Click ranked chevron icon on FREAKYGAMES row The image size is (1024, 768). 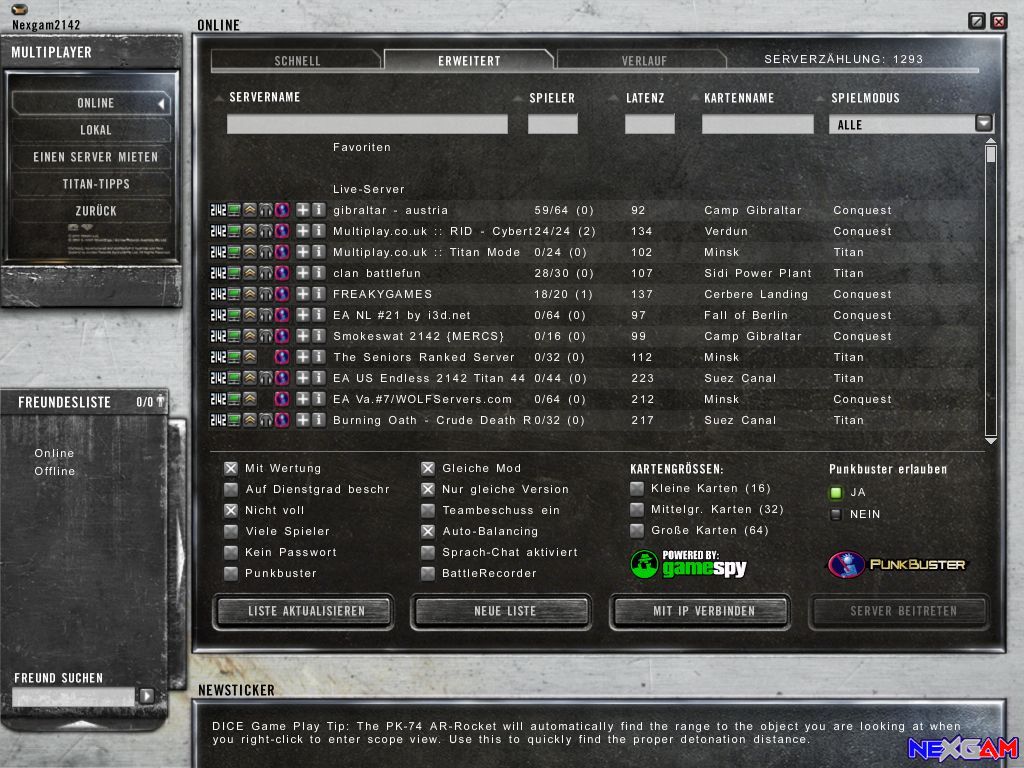pos(250,294)
